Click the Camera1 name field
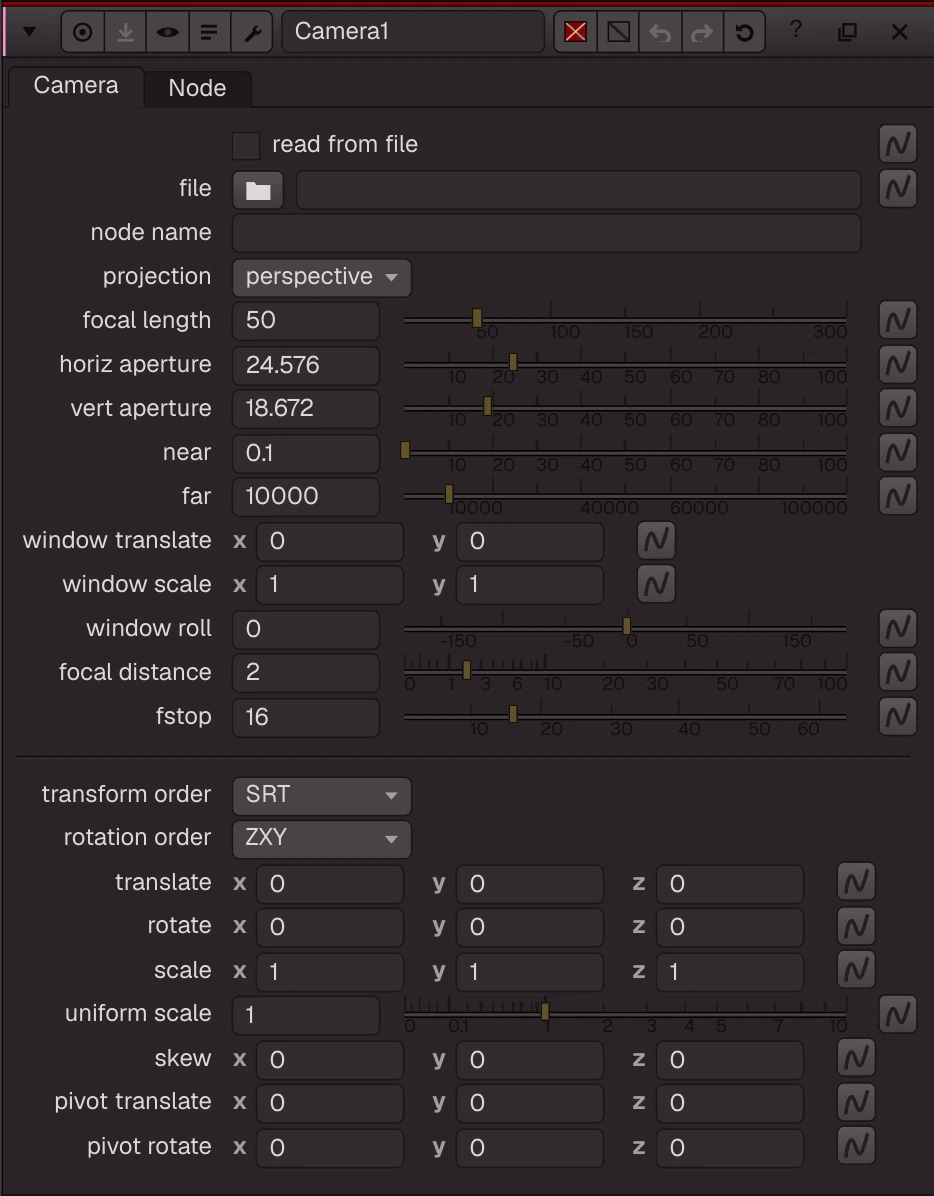 pos(413,32)
